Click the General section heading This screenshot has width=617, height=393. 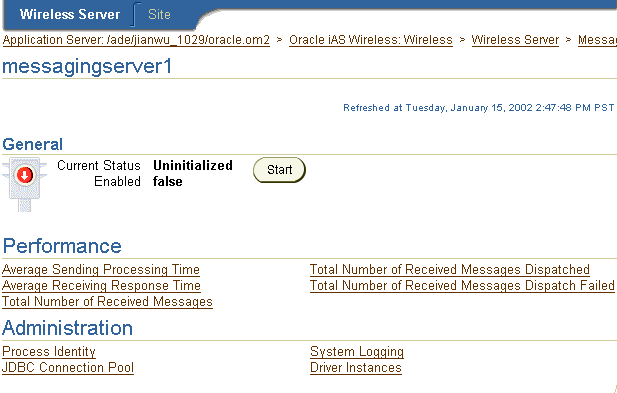32,144
